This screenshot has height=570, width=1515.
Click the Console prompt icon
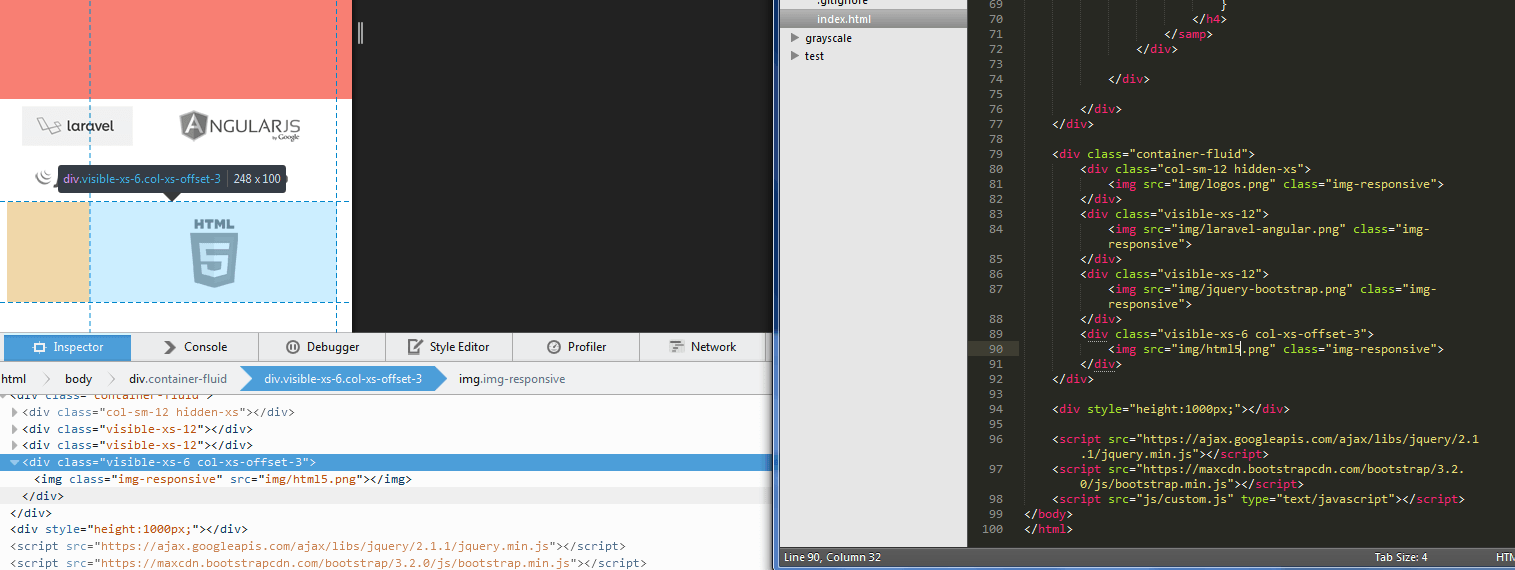[170, 347]
